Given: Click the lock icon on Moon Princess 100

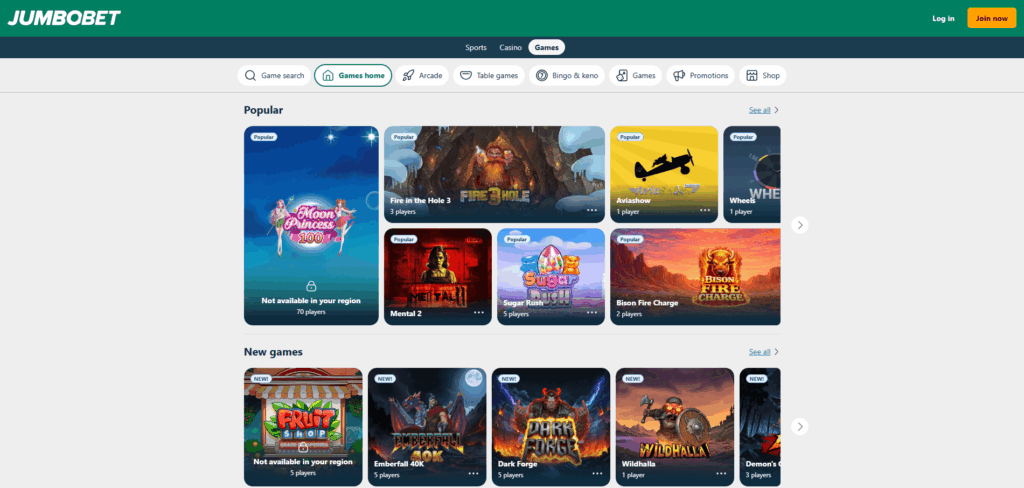Looking at the screenshot, I should point(312,286).
